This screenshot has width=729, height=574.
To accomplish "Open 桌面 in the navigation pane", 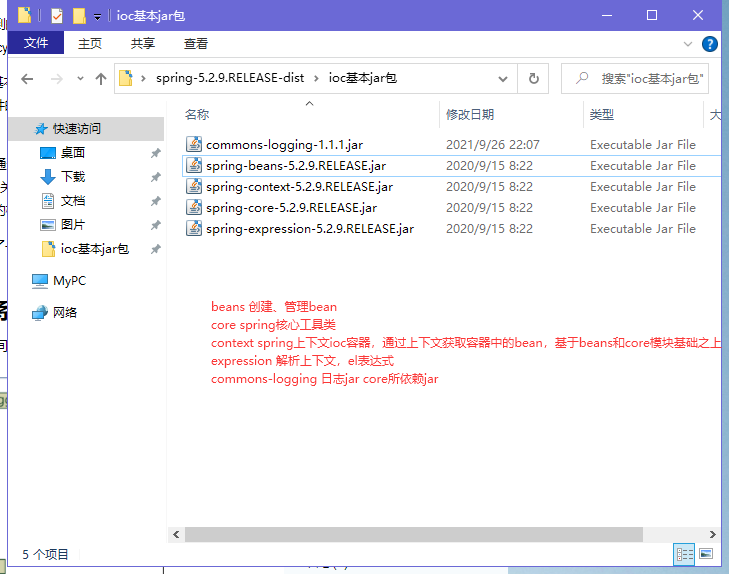I will coord(73,152).
